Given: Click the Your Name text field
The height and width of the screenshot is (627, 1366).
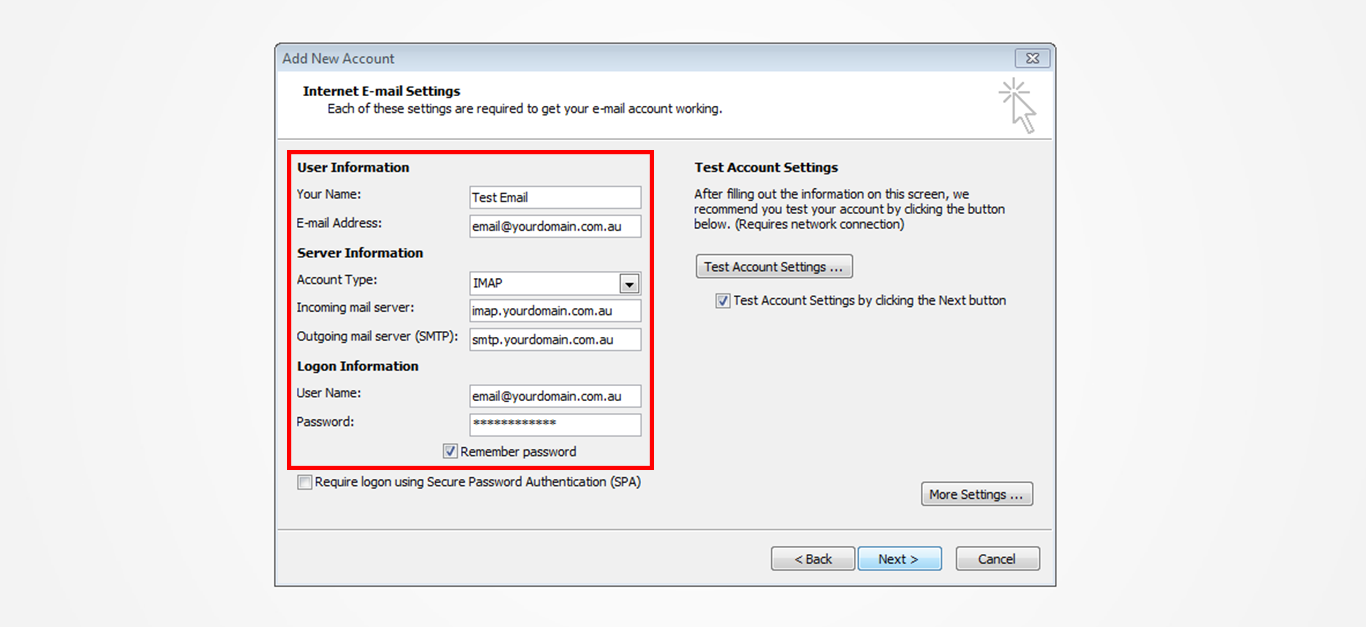Looking at the screenshot, I should click(x=555, y=198).
